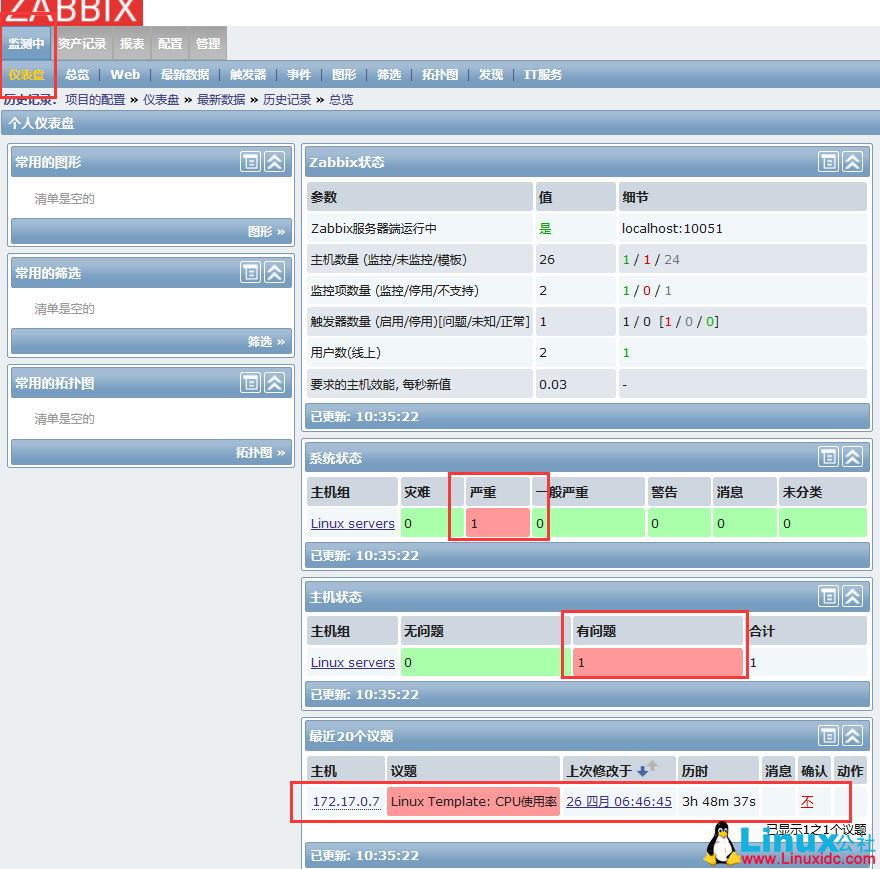880x869 pixels.
Task: Open the edit icon on 系统状态 panel
Action: (x=828, y=457)
